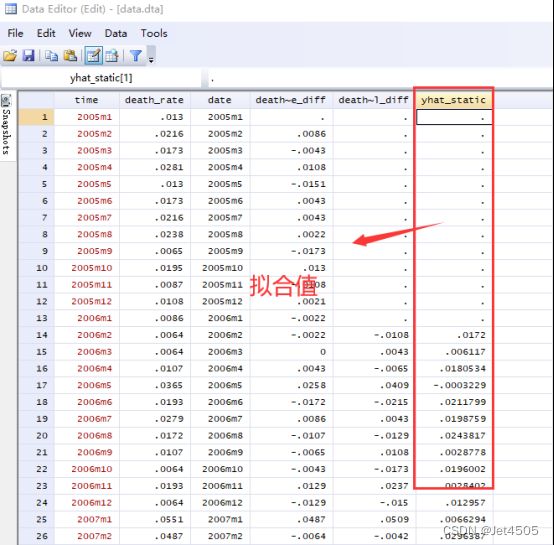This screenshot has height=545, width=554.
Task: Select row number 14 header
Action: [36, 335]
